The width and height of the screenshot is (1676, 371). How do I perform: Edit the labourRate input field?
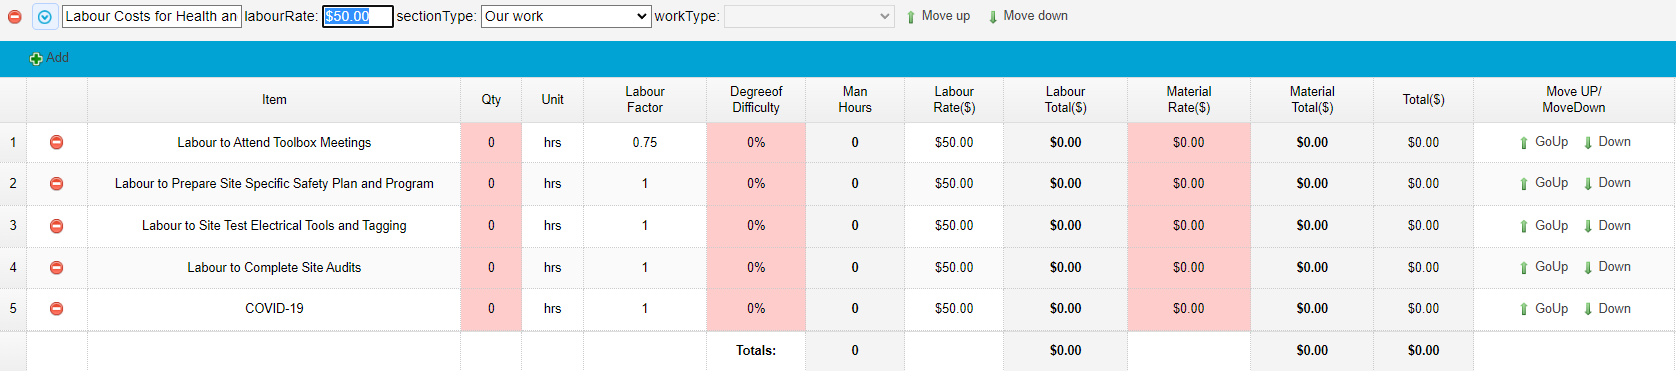pos(358,16)
